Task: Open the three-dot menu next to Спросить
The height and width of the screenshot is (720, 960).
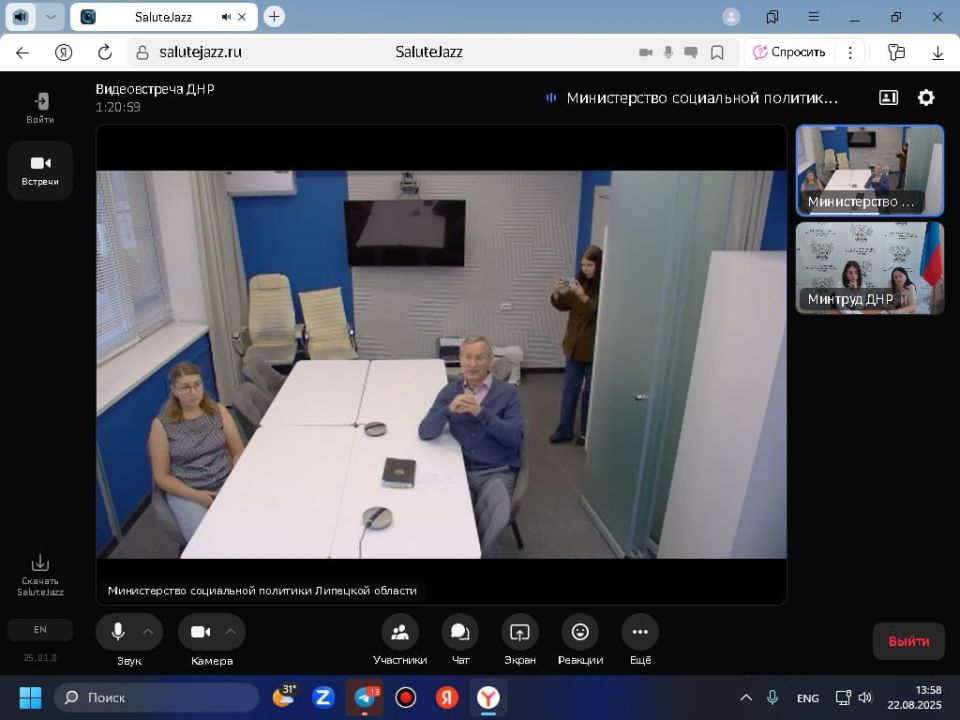Action: tap(850, 52)
